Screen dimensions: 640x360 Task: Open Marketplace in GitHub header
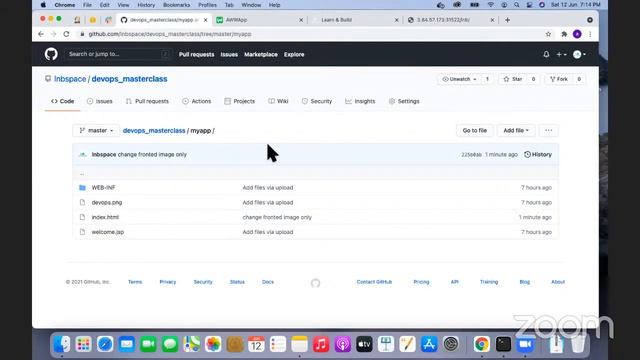pos(261,54)
